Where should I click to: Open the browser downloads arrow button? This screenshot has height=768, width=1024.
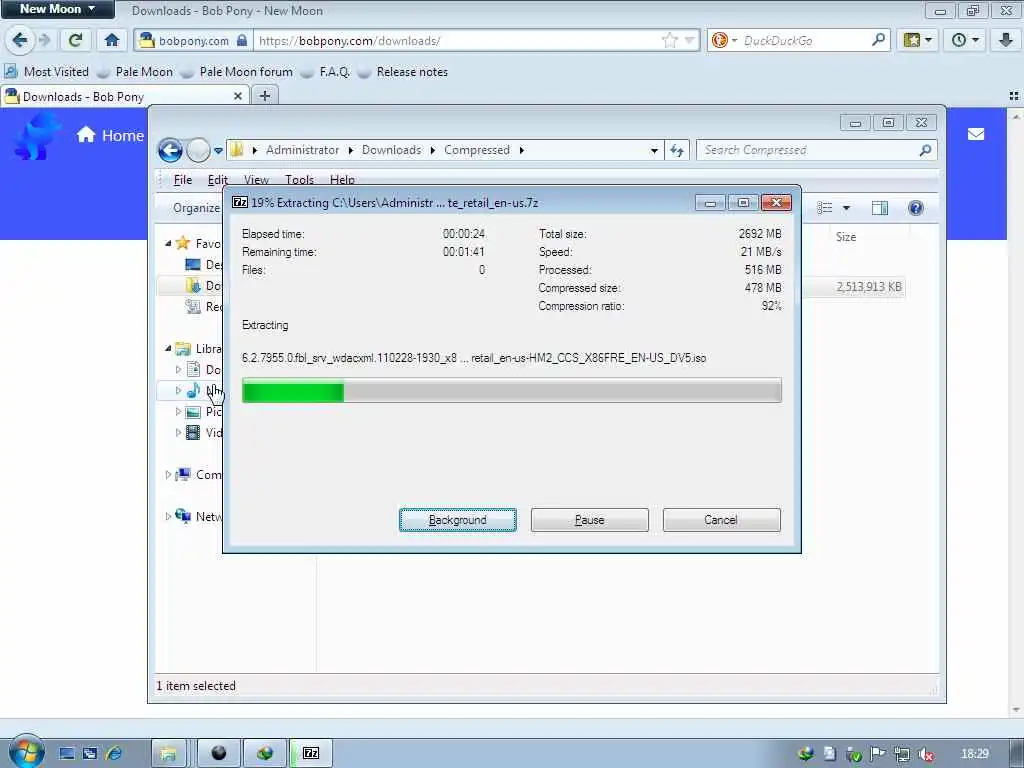1006,40
